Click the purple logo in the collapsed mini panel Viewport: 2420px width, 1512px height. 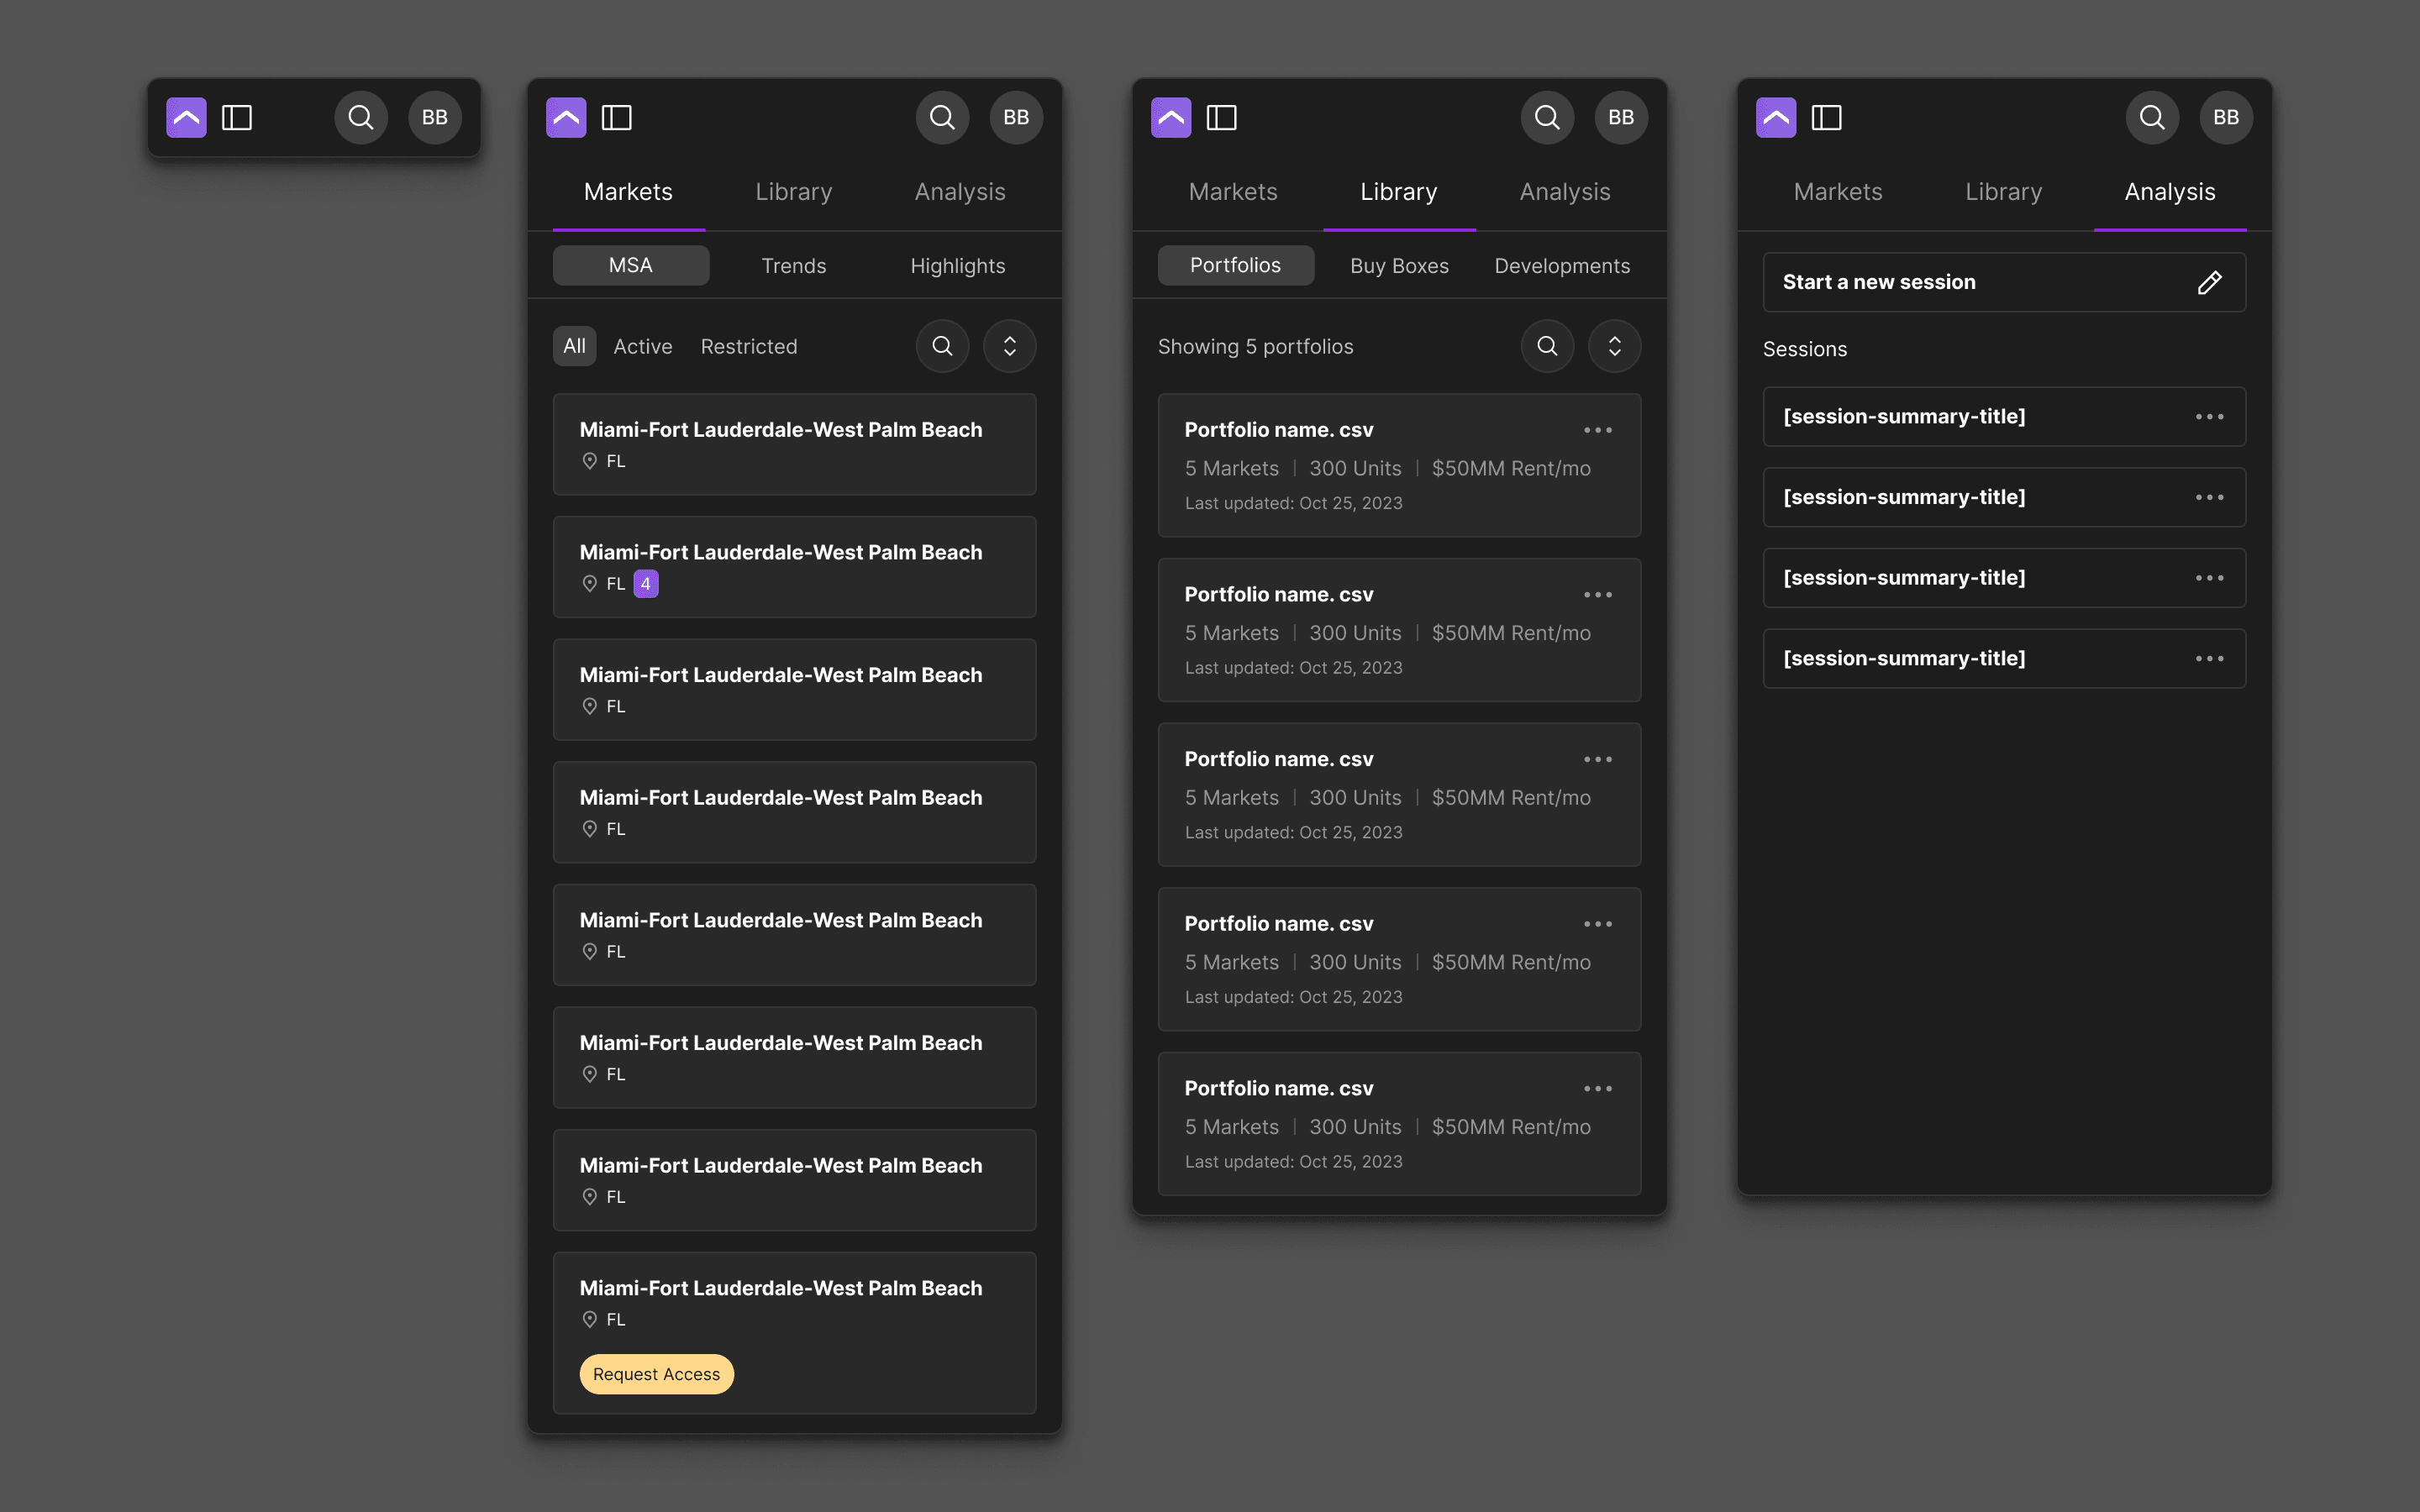pos(186,117)
